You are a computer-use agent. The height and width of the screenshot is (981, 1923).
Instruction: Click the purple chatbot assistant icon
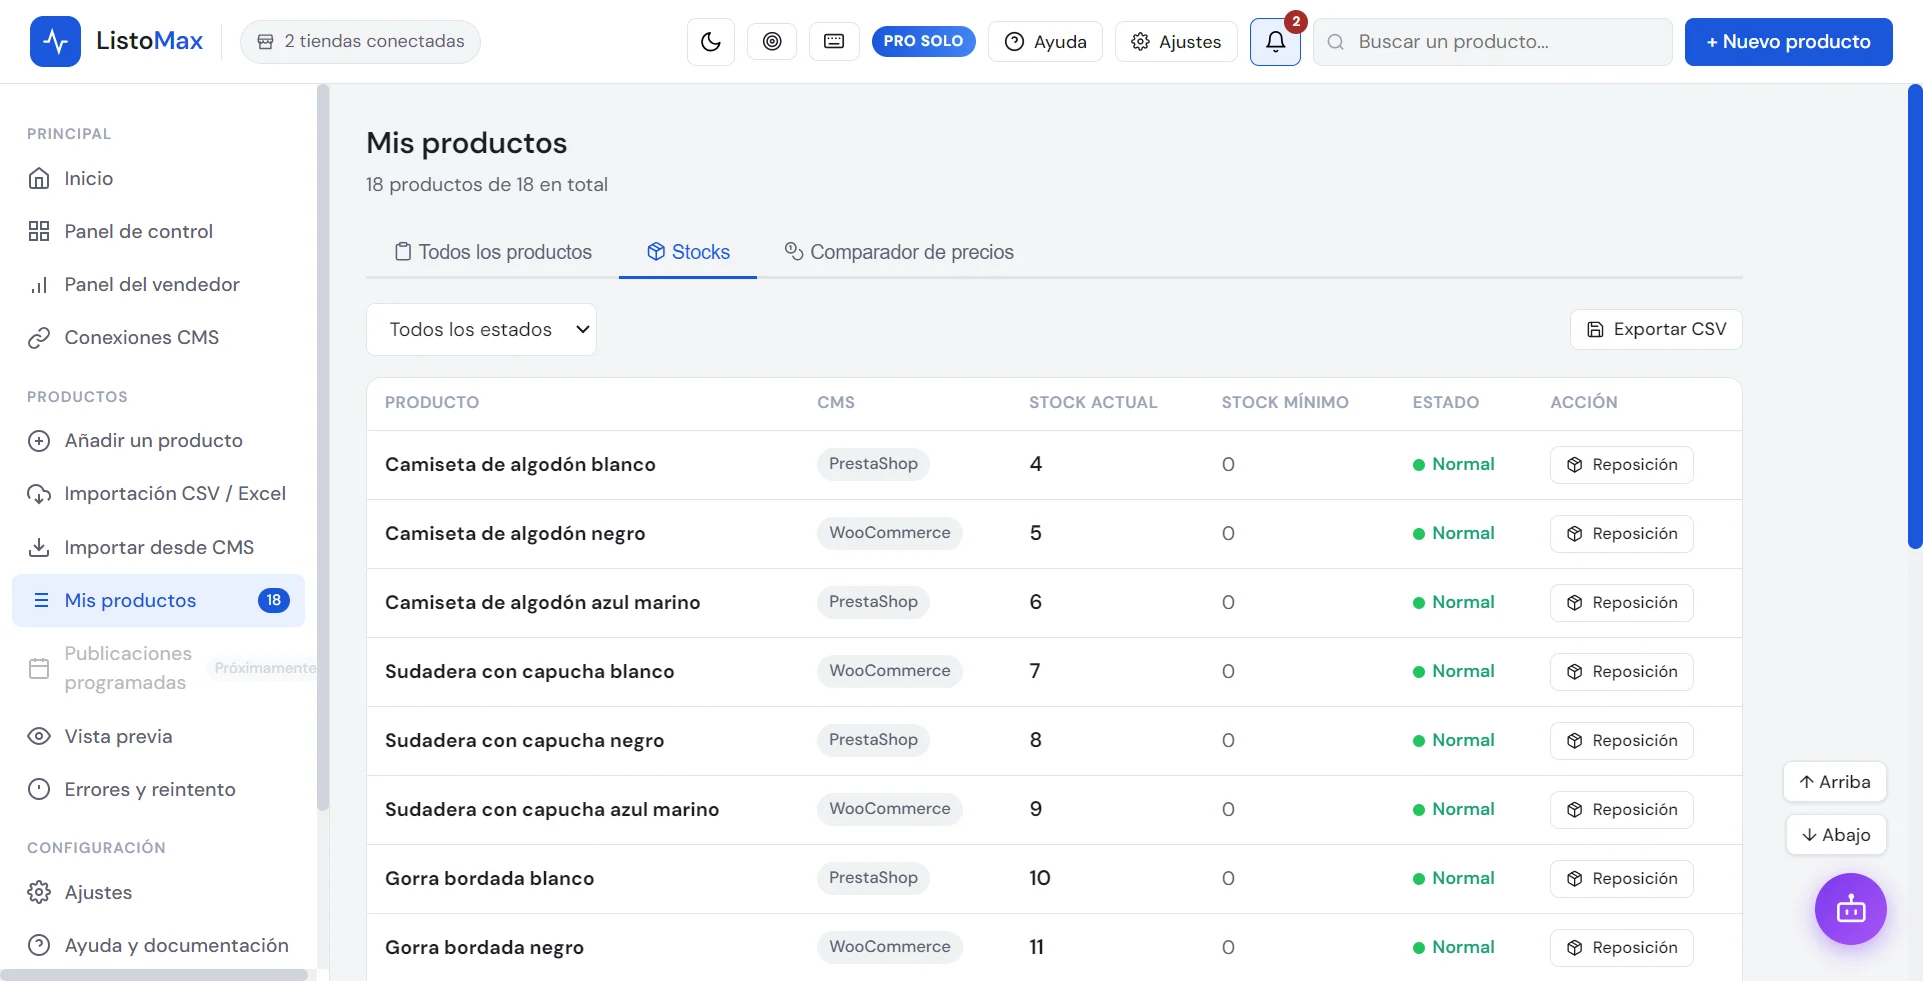tap(1851, 909)
